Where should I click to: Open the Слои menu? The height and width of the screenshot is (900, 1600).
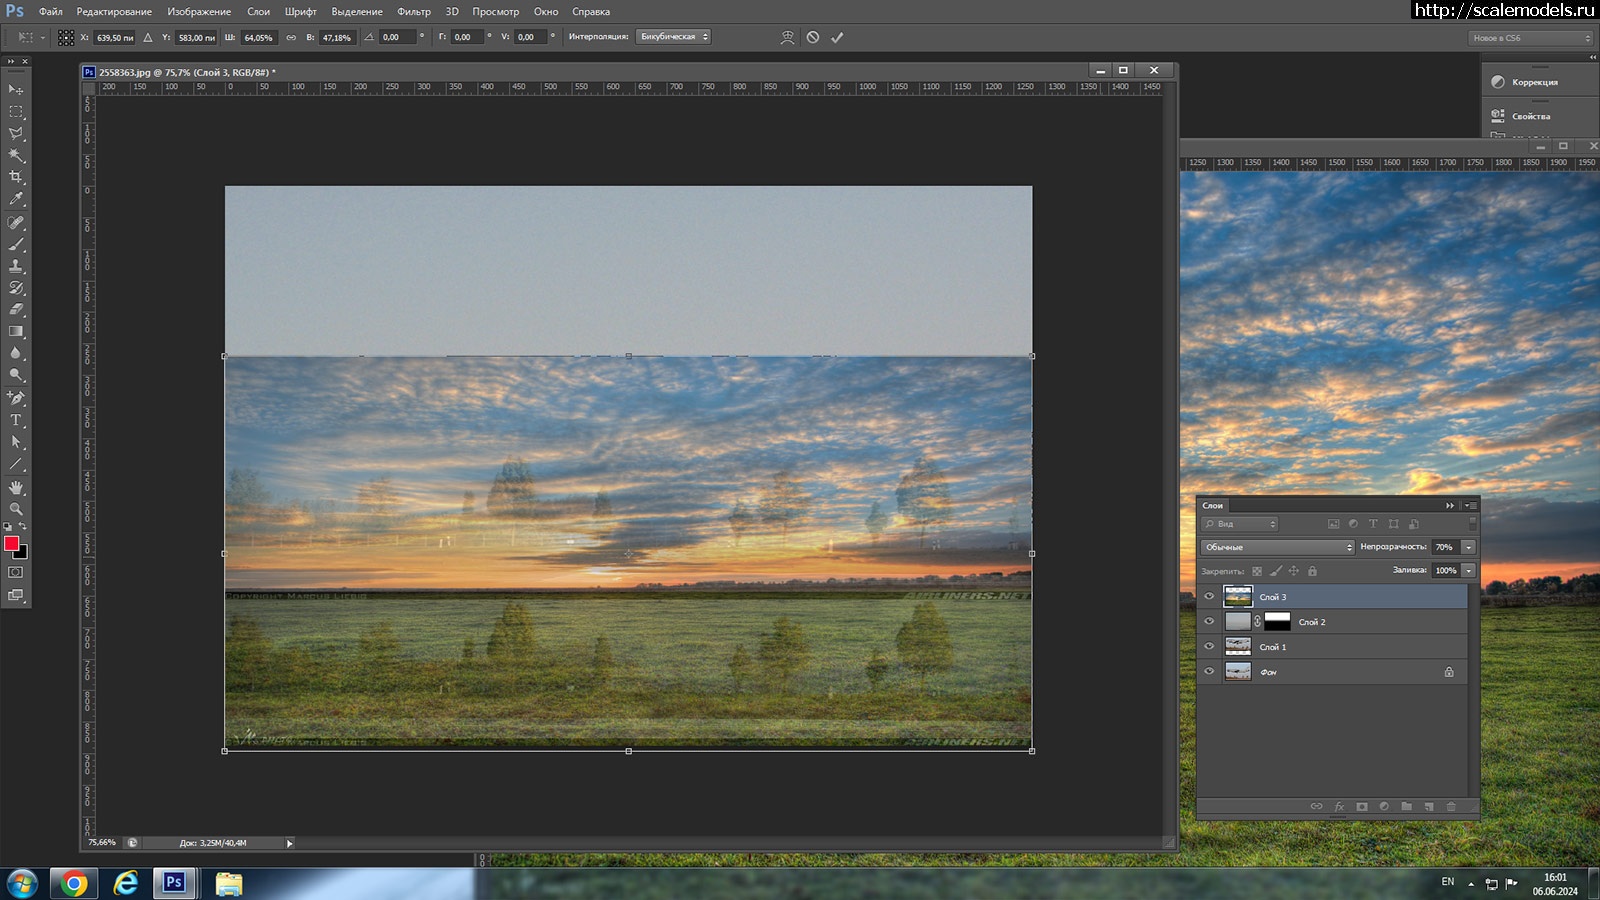259,12
